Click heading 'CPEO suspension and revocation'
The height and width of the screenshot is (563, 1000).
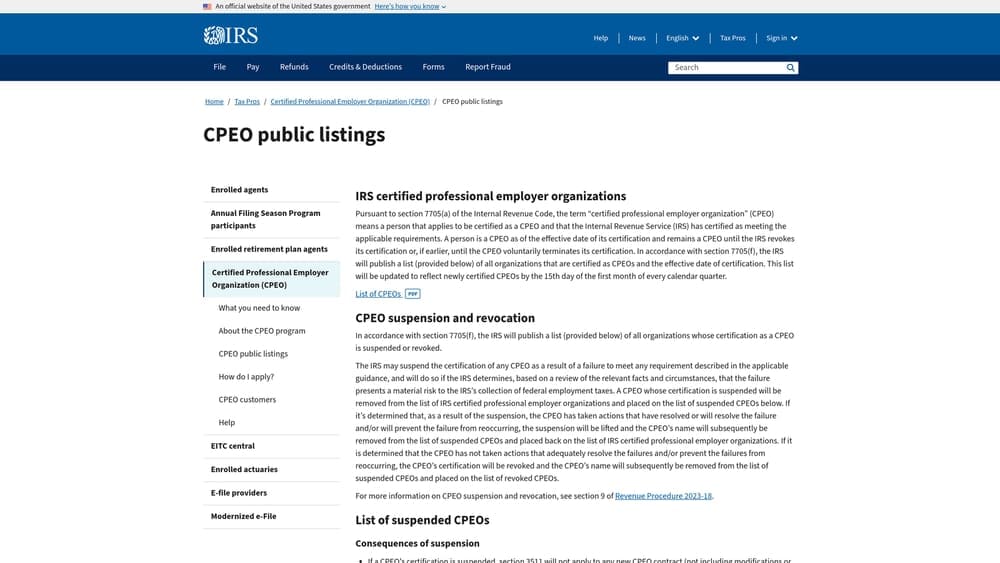tap(445, 318)
